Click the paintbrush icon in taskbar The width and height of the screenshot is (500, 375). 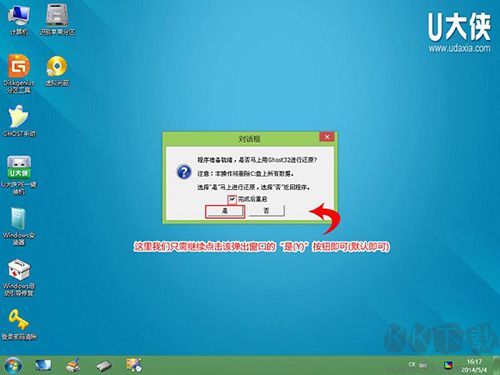(x=73, y=365)
